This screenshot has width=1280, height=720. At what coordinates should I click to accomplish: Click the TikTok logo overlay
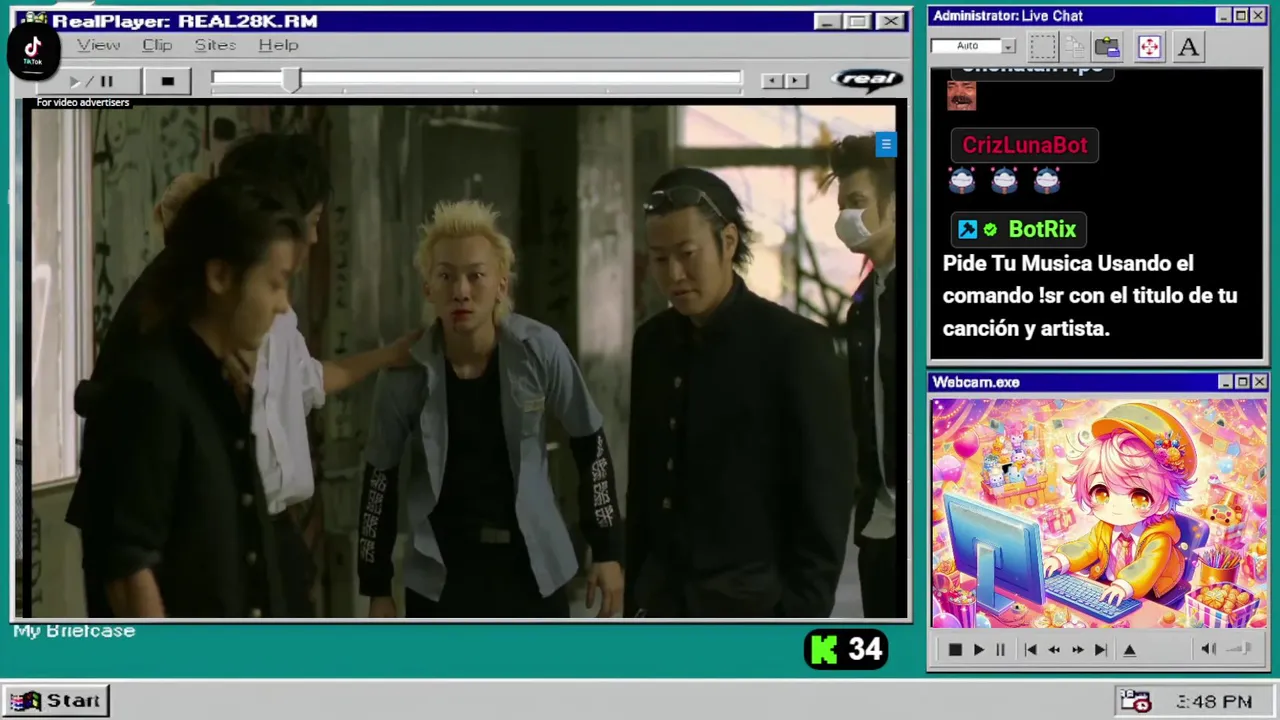pyautogui.click(x=33, y=50)
